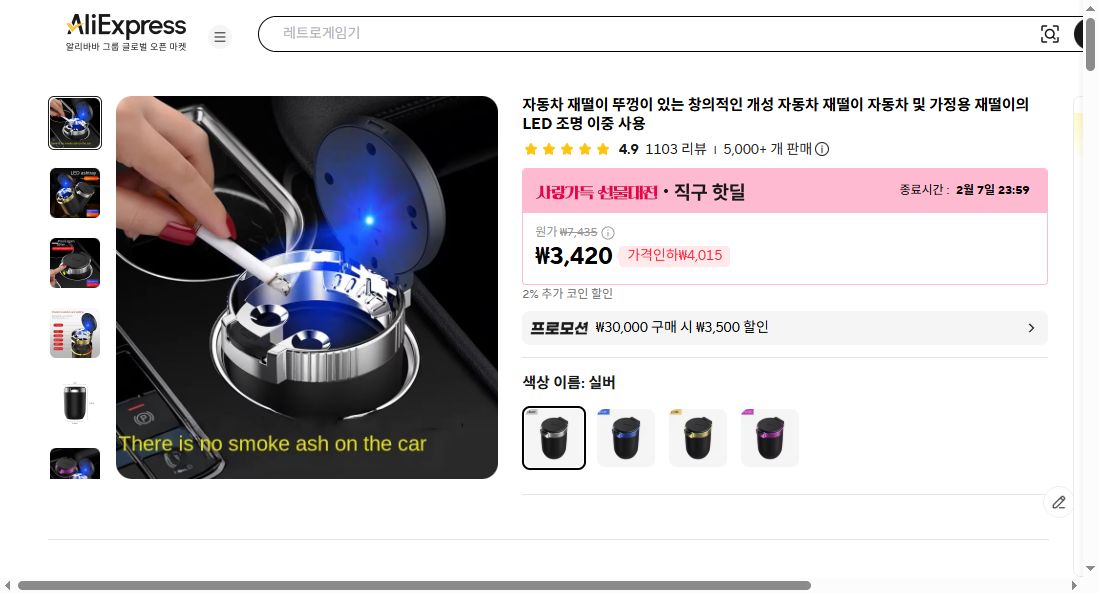
Task: Open the AliExpress home logo
Action: pos(127,33)
